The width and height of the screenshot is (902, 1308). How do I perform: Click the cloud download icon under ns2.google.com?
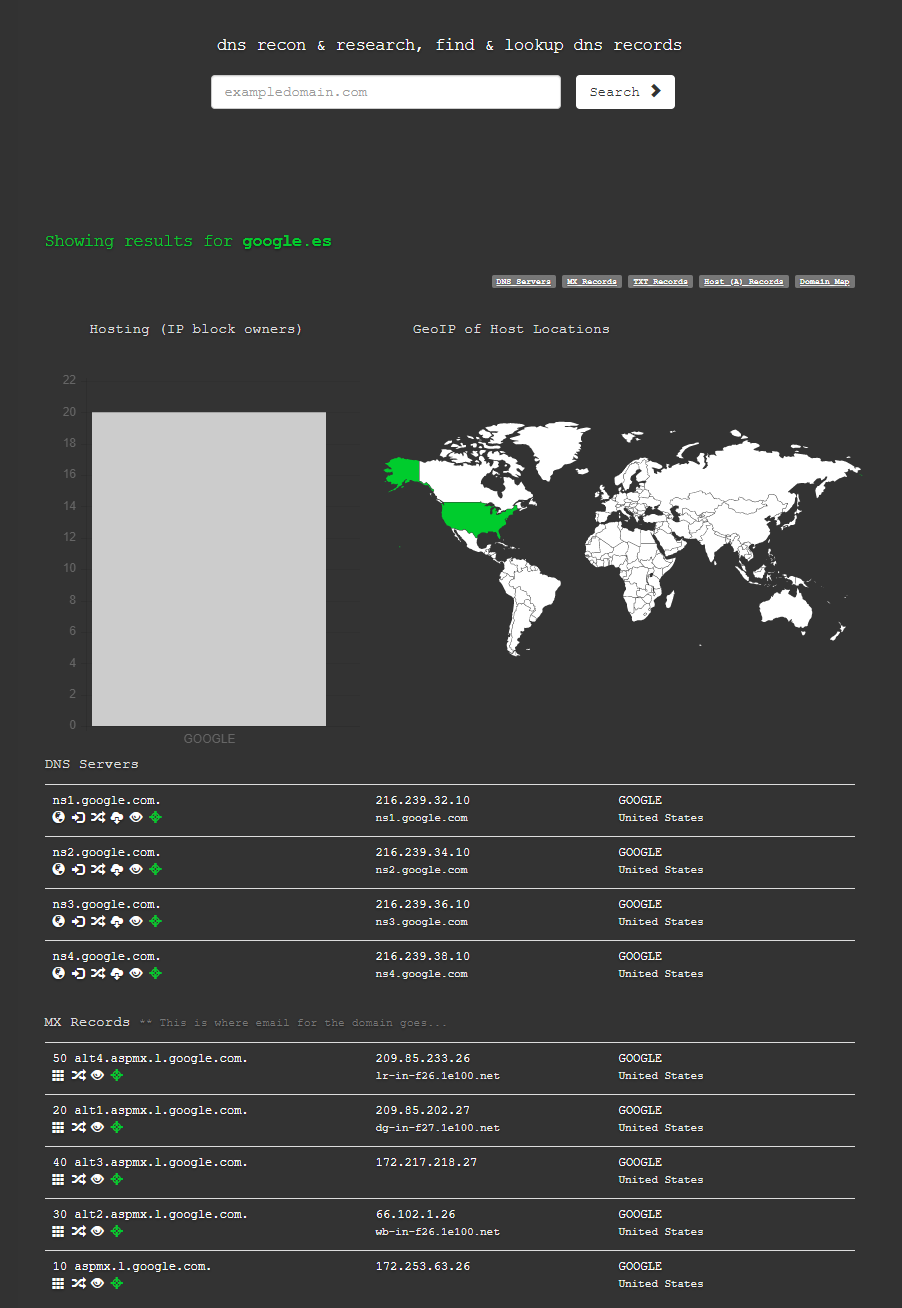(116, 869)
